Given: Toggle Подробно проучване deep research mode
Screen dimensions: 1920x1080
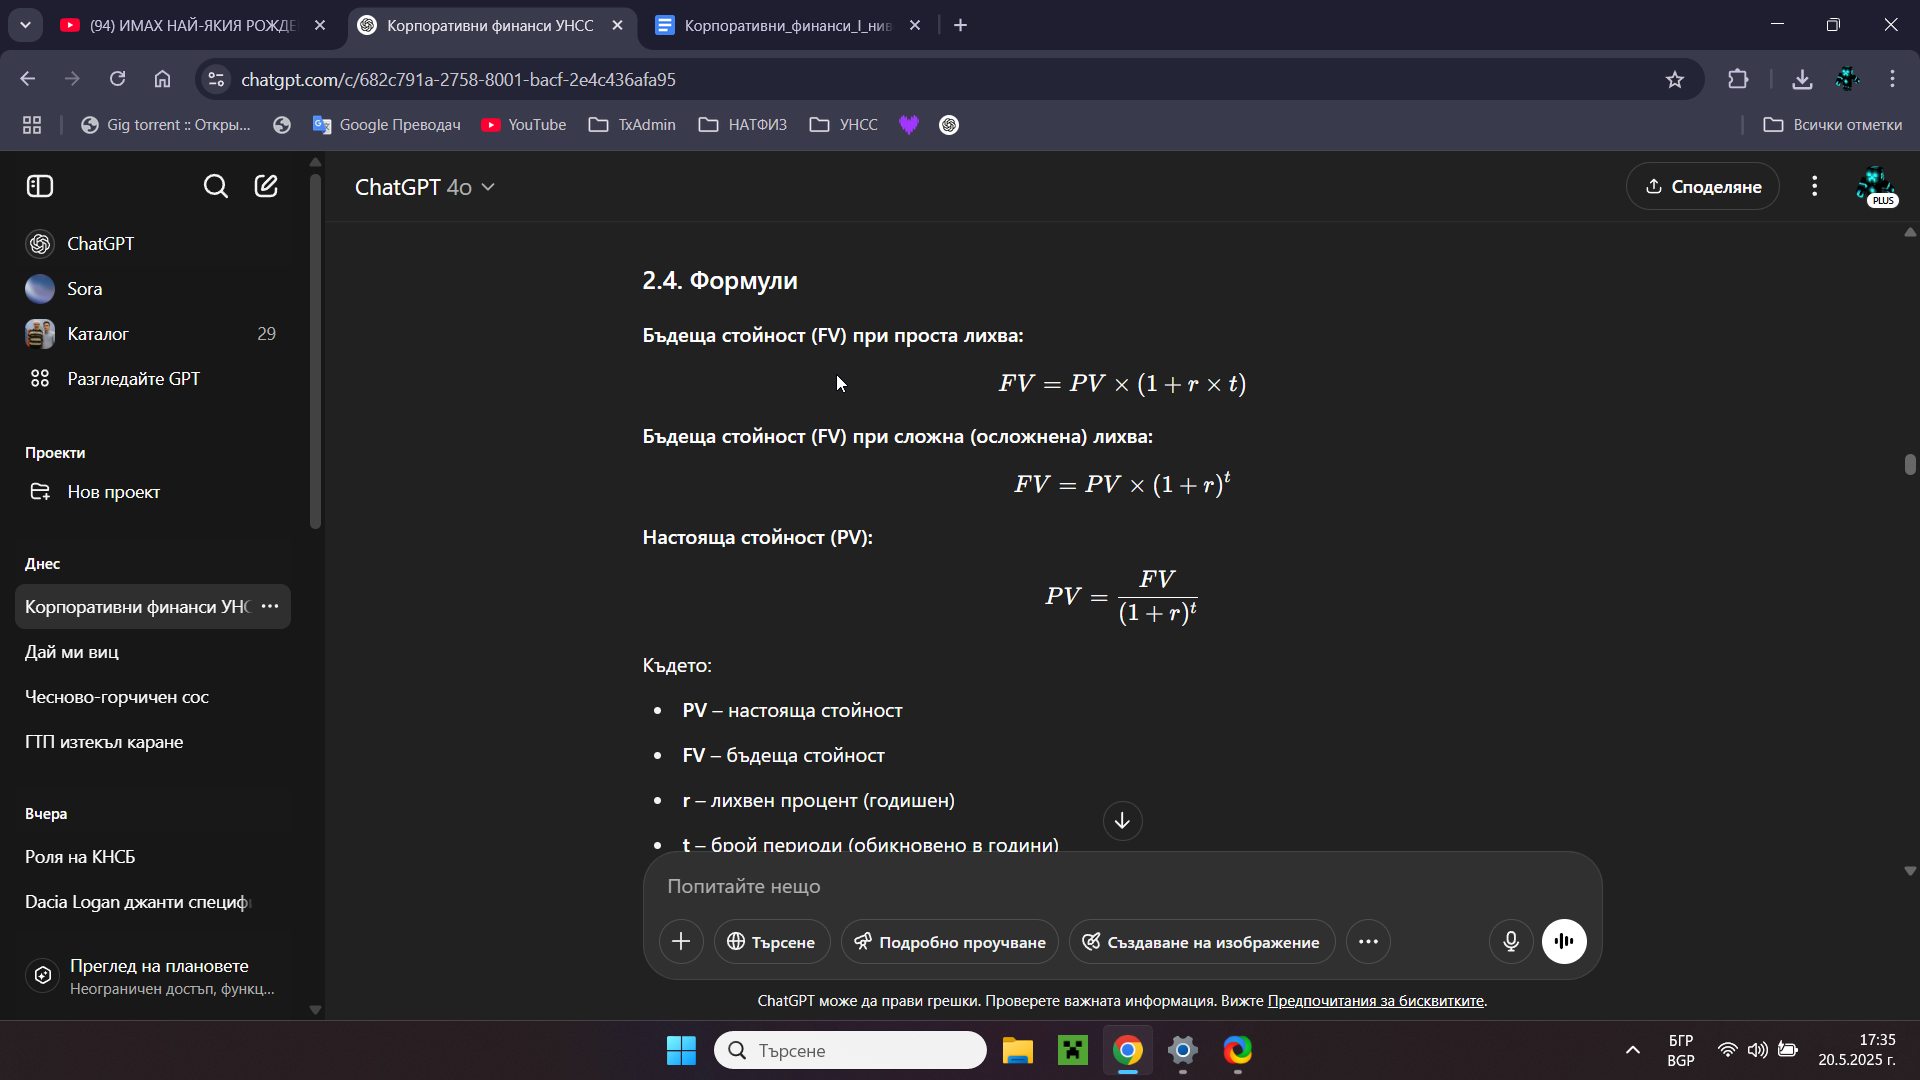Looking at the screenshot, I should (949, 942).
